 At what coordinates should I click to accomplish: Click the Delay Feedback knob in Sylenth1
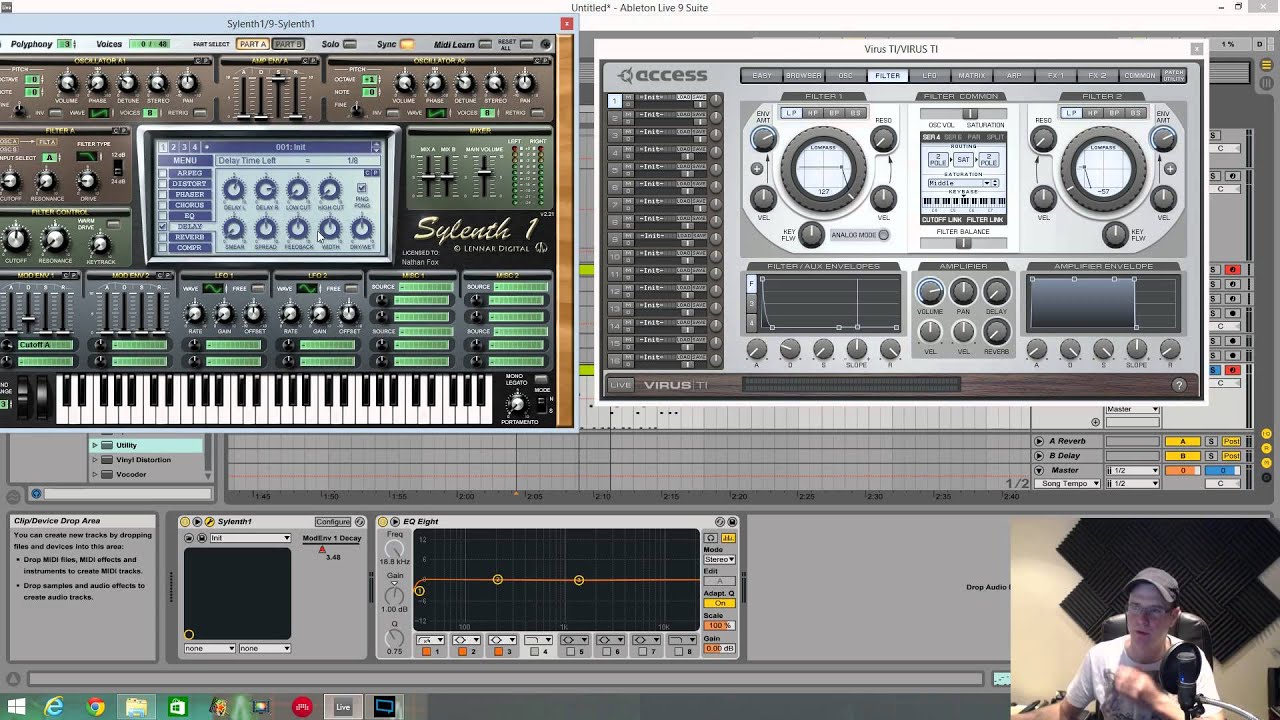297,229
